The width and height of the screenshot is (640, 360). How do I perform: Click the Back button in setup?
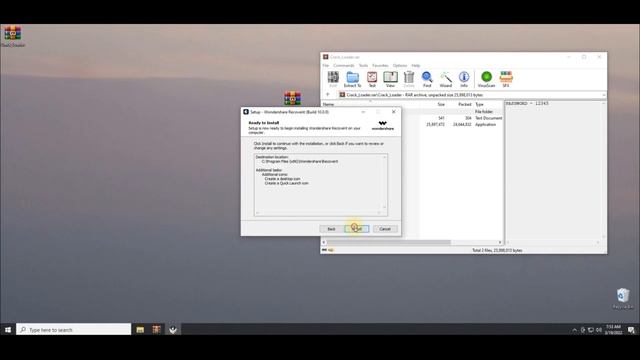coord(331,229)
